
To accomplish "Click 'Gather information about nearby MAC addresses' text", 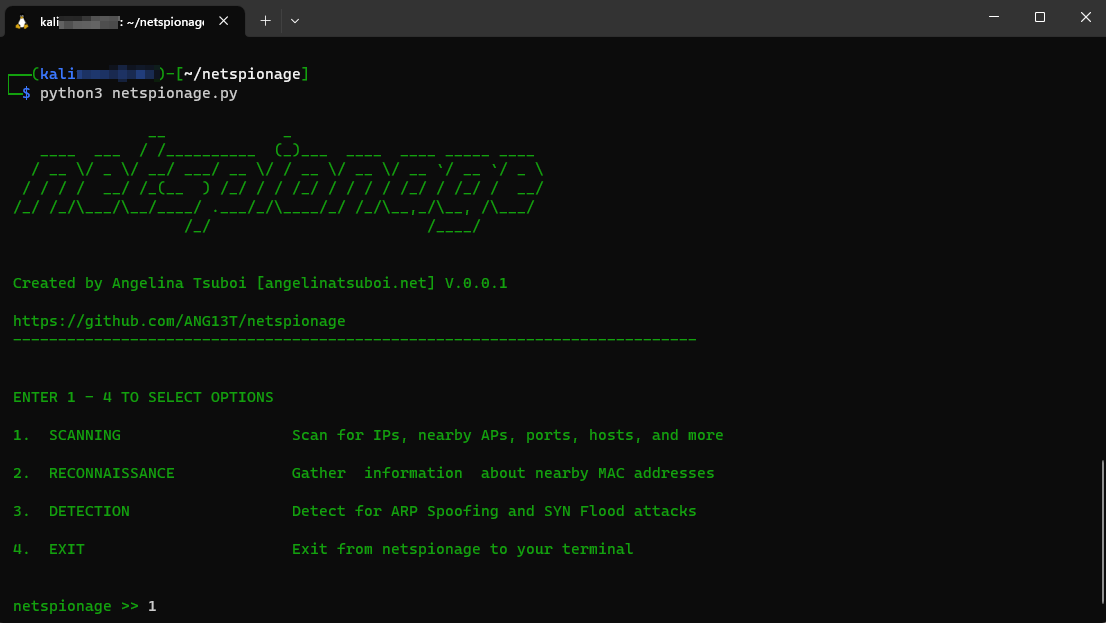I will [x=503, y=473].
